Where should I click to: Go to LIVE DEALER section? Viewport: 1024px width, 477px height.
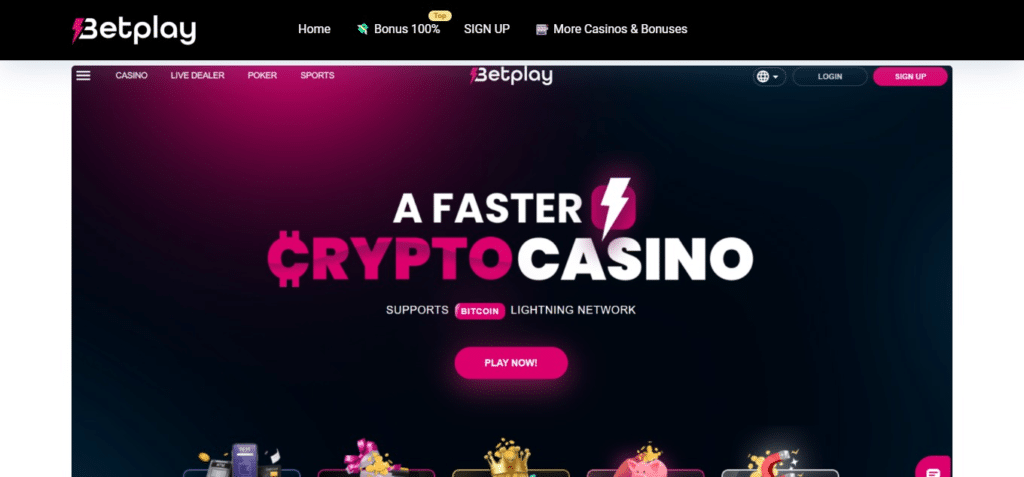point(197,75)
